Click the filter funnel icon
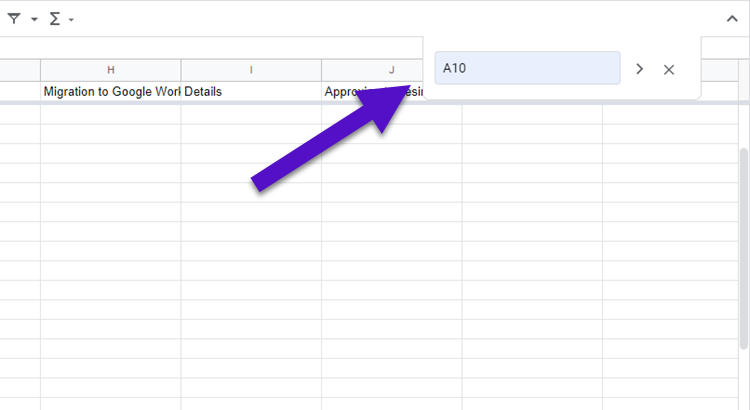 tap(14, 19)
